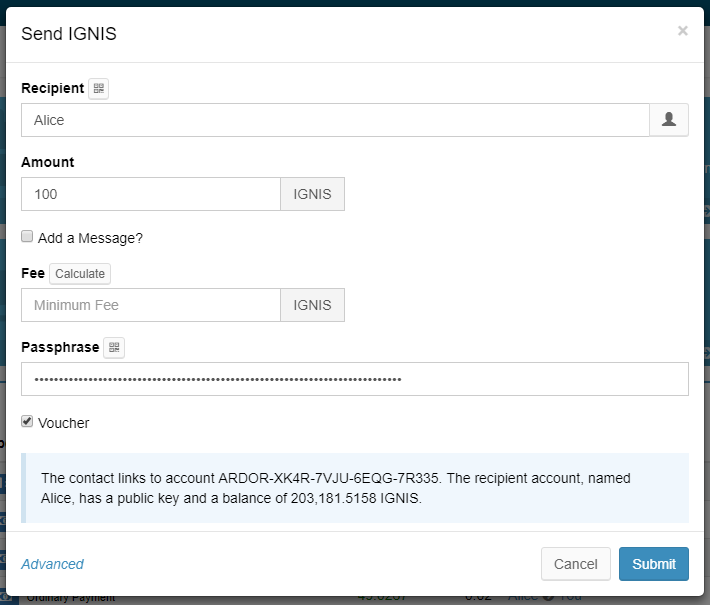Focus the masked Passphrase field
710x605 pixels.
pos(354,379)
